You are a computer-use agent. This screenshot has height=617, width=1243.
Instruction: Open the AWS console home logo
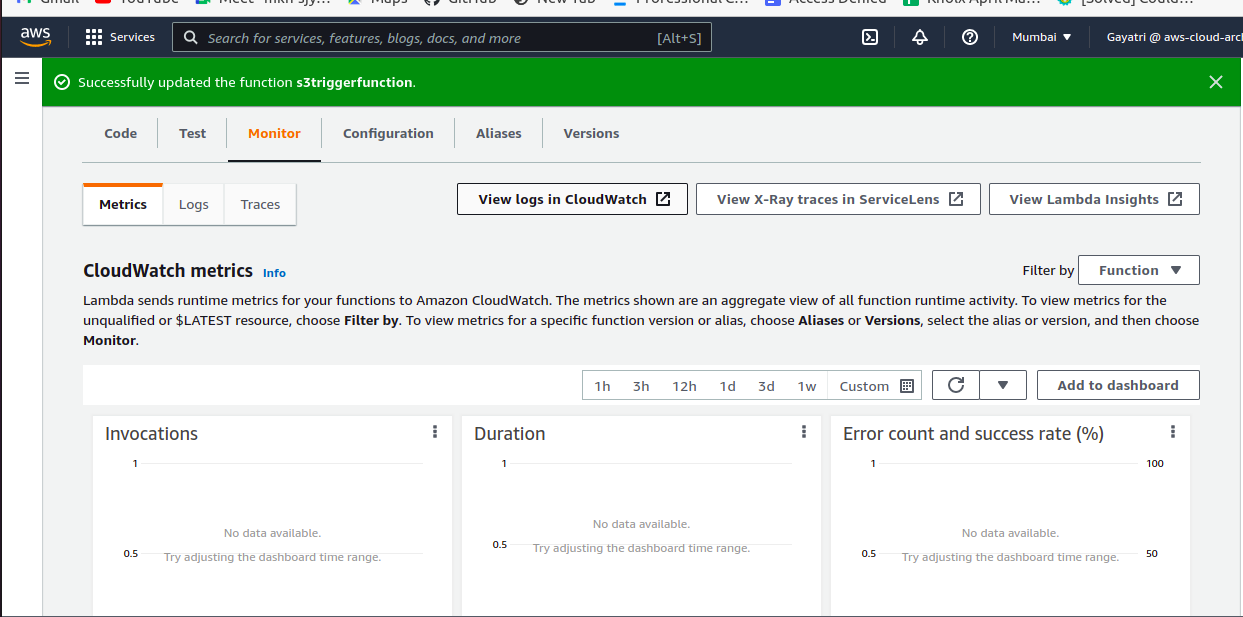coord(35,37)
